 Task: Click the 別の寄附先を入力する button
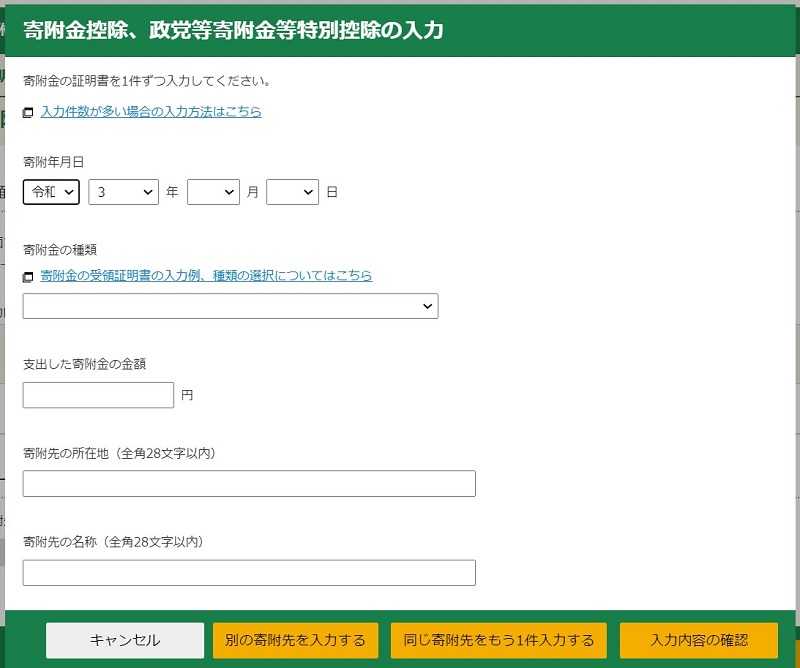pos(295,641)
